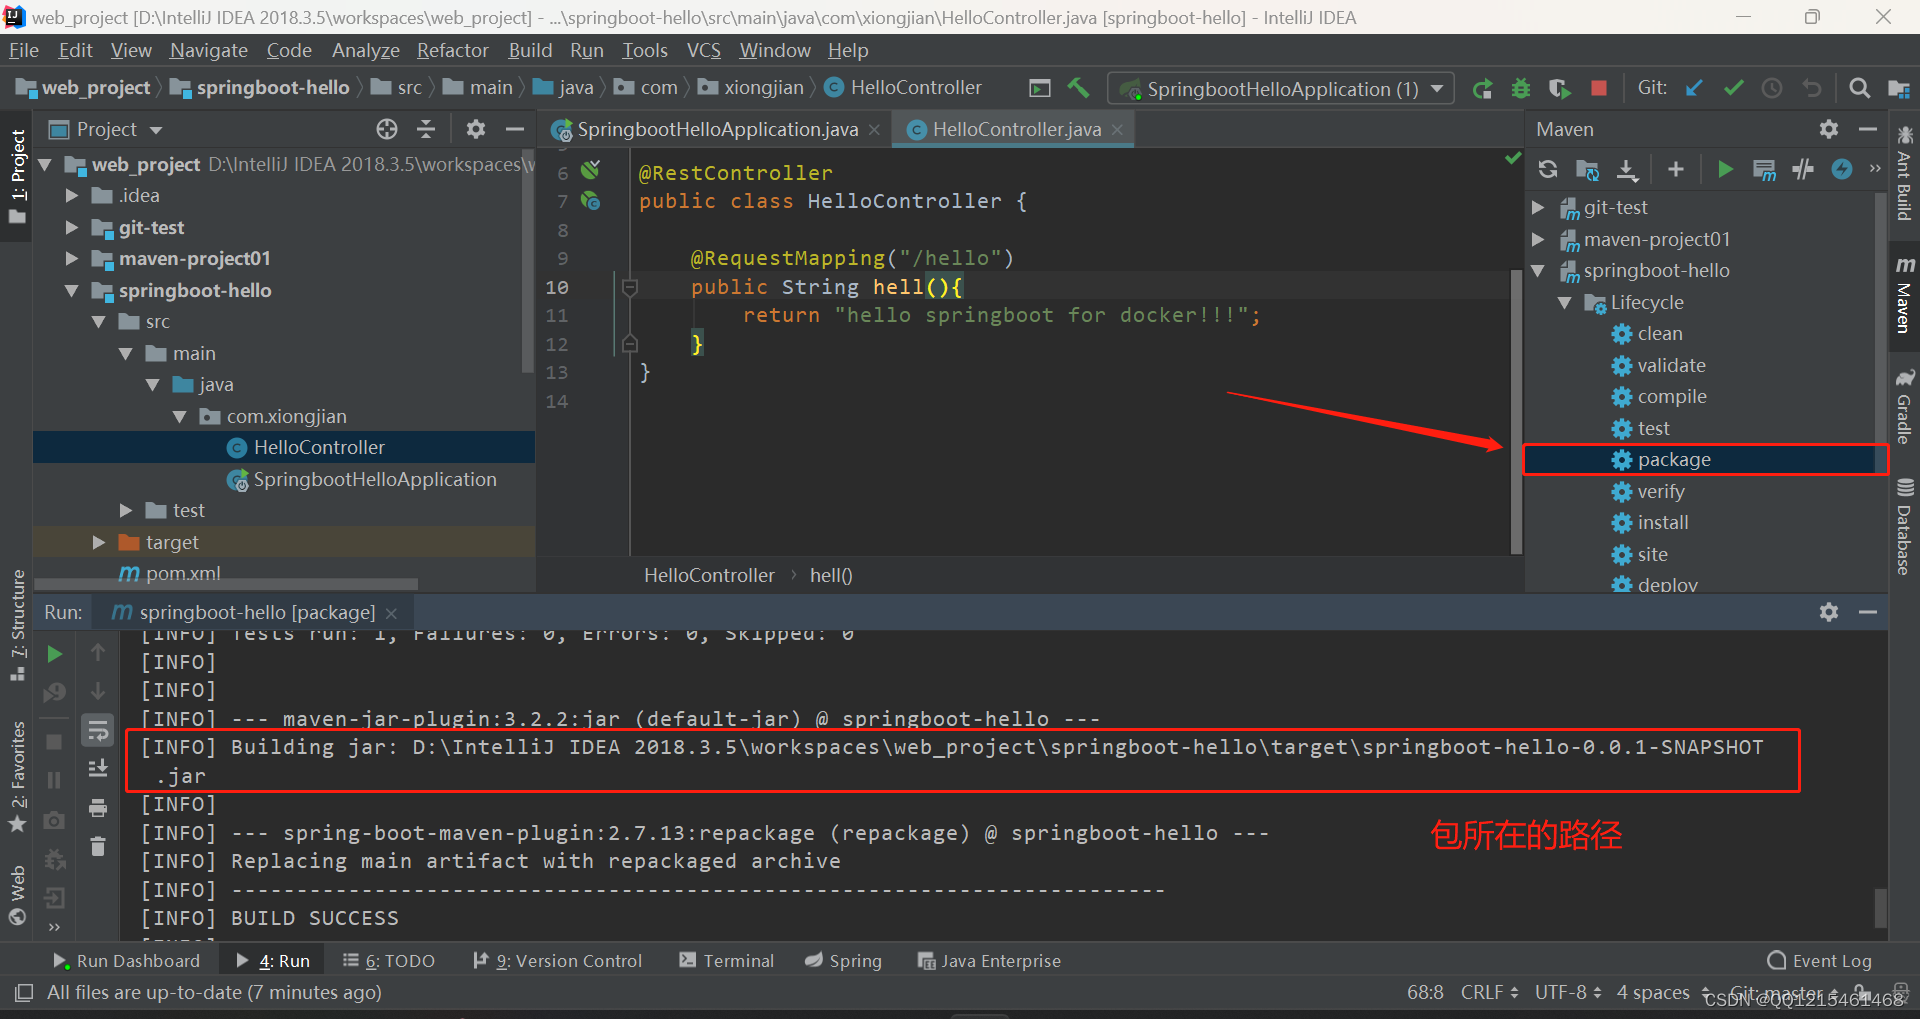
Task: Click Project tree horizontal scrollbar
Action: 226,583
